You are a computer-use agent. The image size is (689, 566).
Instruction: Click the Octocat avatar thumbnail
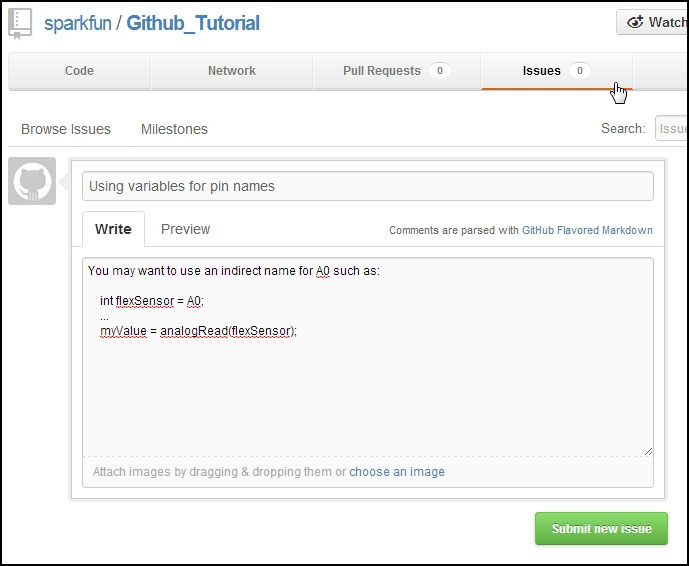click(32, 181)
